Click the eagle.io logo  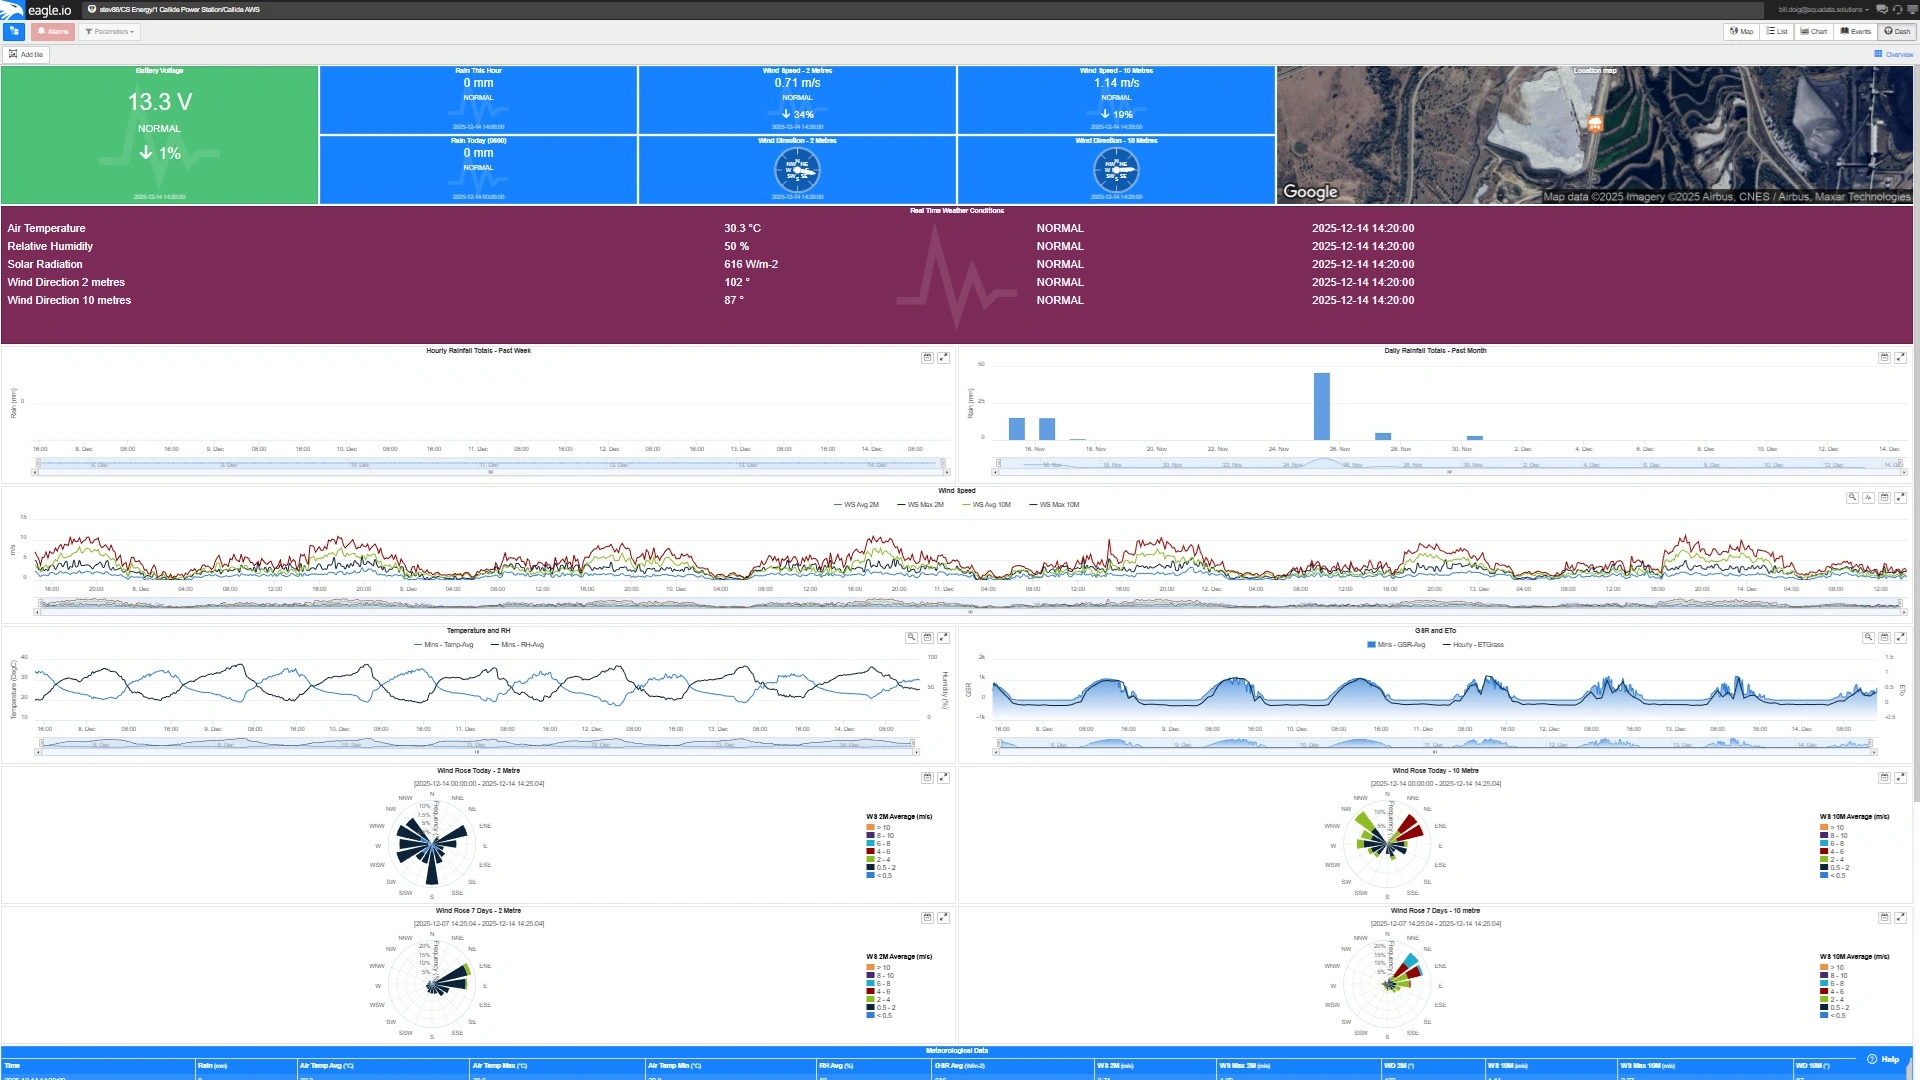38,10
